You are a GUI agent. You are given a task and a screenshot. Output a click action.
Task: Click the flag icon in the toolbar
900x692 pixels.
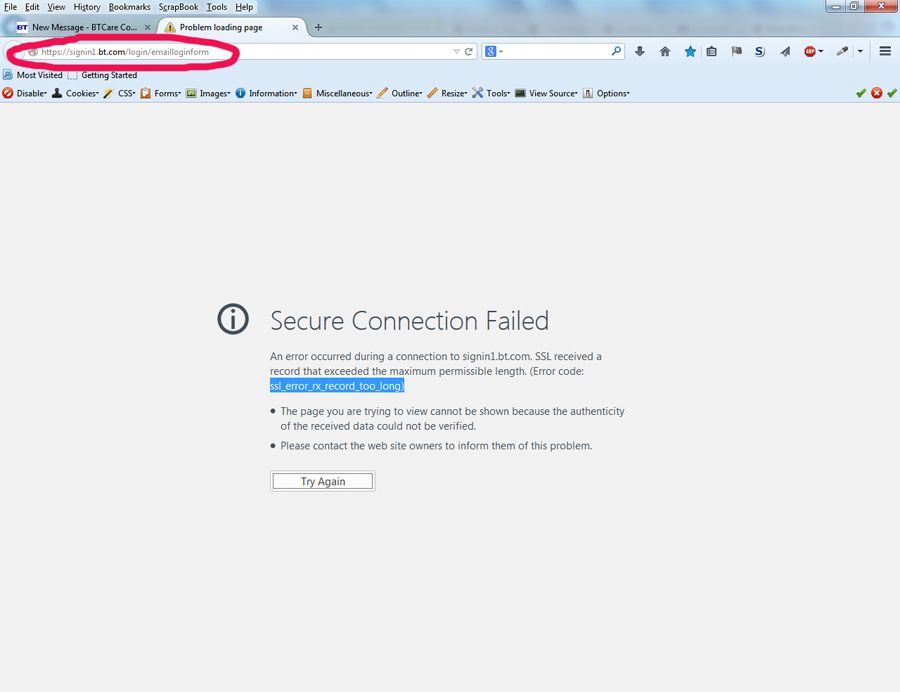click(735, 51)
